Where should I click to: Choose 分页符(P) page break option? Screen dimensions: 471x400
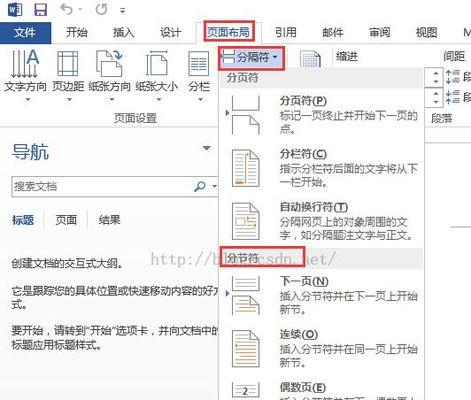click(x=322, y=115)
